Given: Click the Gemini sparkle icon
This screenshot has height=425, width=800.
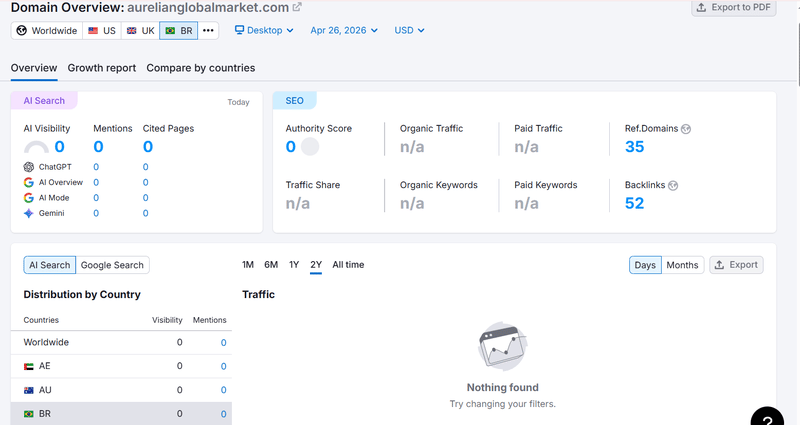Looking at the screenshot, I should click(x=29, y=213).
